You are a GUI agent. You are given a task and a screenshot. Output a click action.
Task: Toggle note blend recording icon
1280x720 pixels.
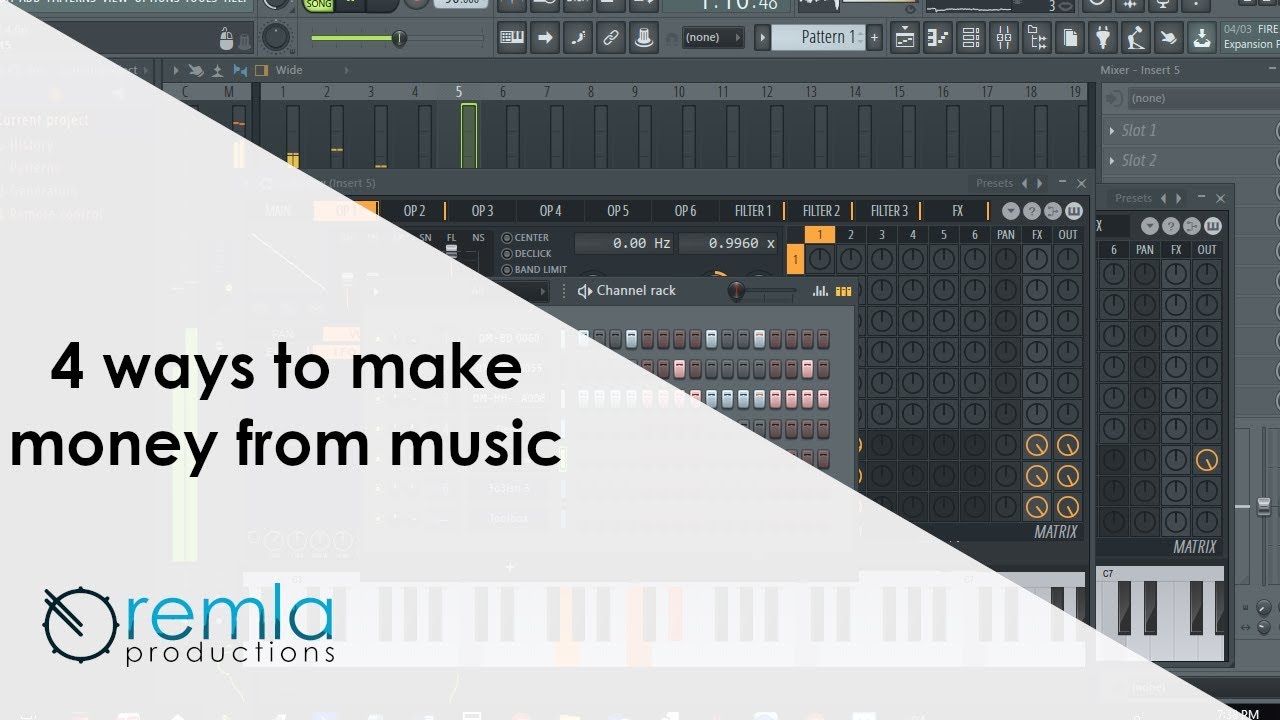tap(578, 38)
